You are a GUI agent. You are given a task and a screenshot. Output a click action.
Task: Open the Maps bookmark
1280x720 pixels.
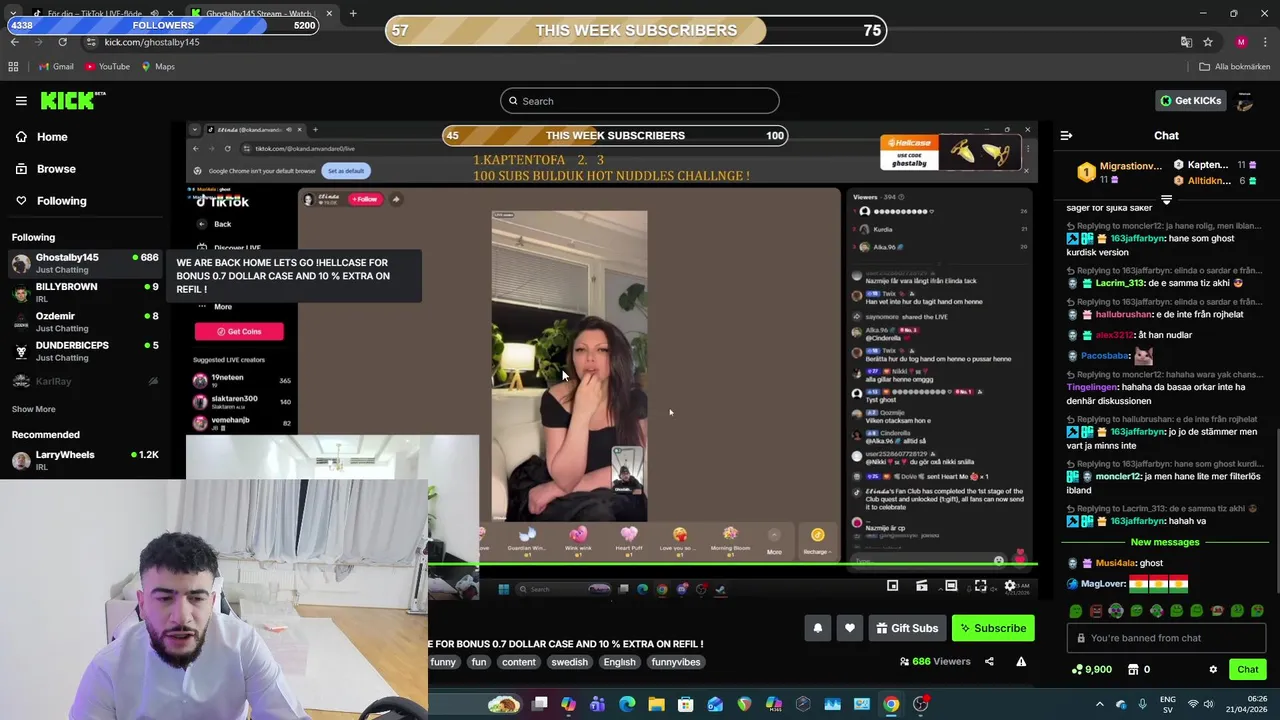(158, 67)
